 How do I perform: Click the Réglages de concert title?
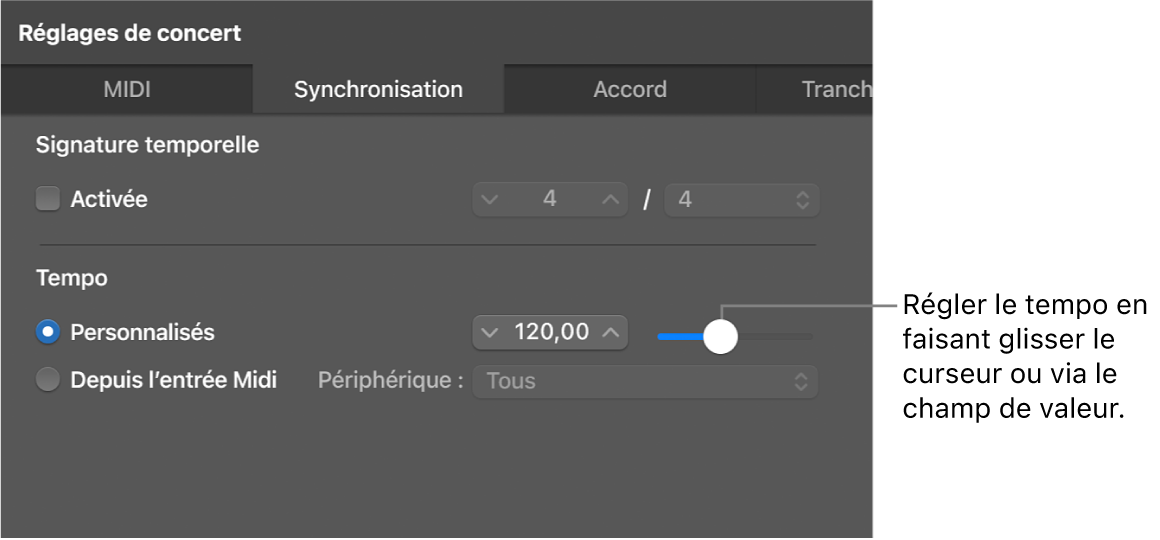[x=130, y=33]
